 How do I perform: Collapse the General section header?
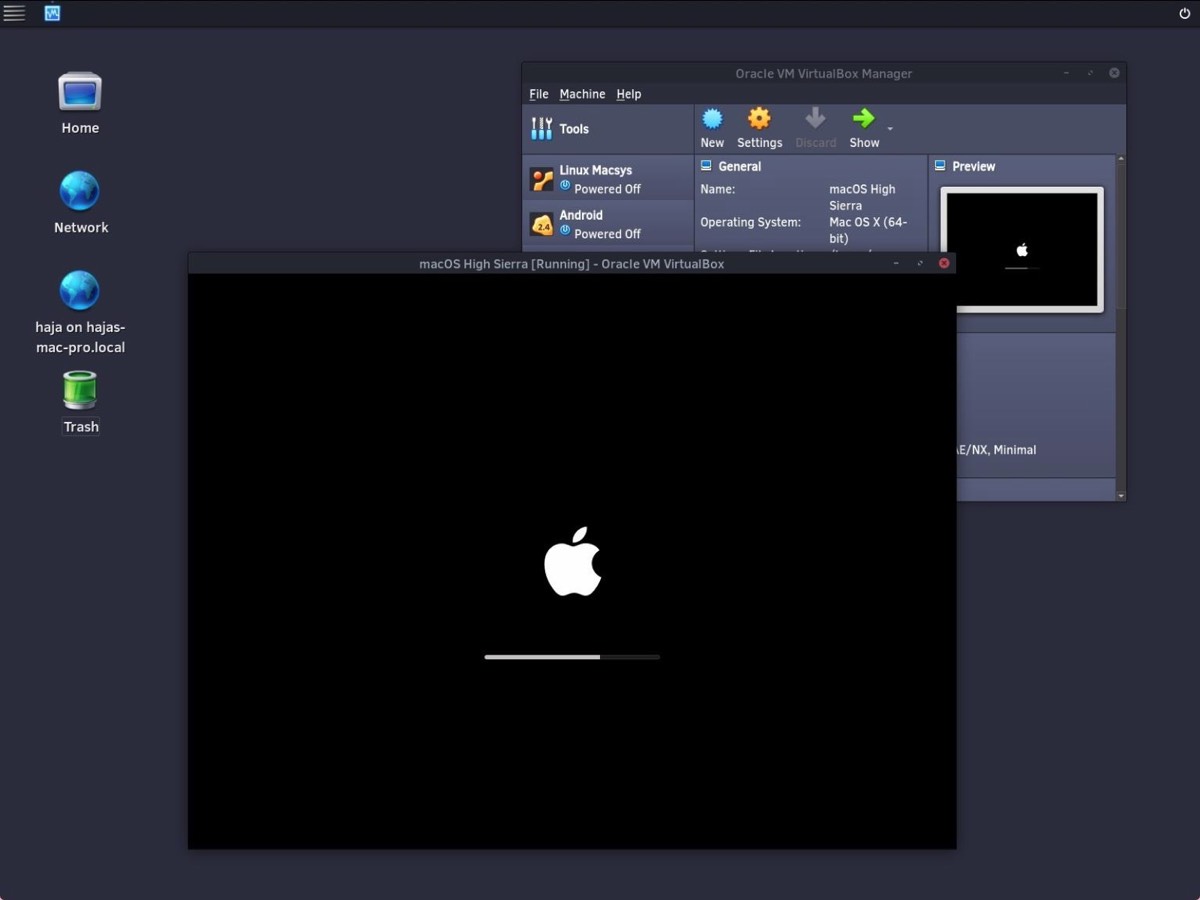739,167
